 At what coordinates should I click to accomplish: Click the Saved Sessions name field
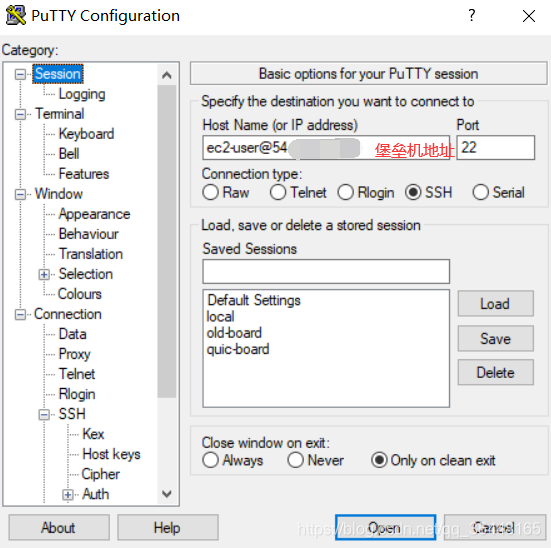point(326,271)
